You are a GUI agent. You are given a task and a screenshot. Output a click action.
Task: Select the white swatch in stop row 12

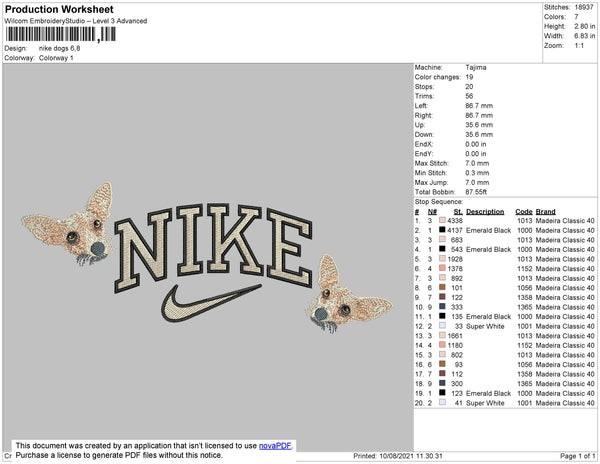point(442,326)
